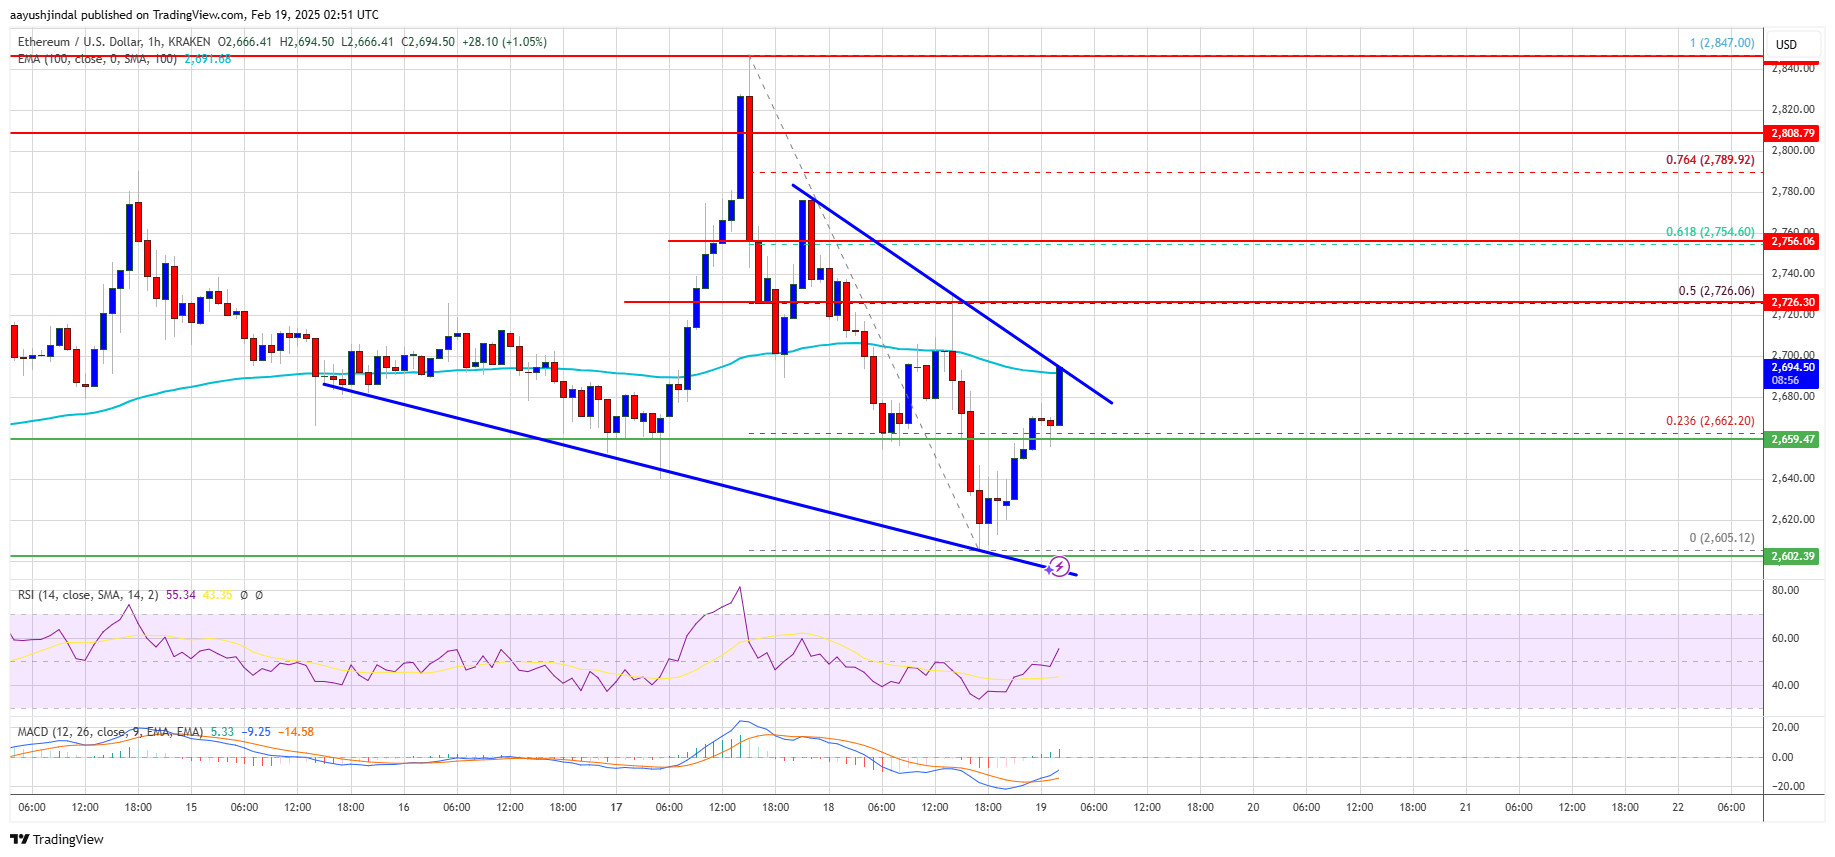Click the purple lightning event marker on chart
Image resolution: width=1835 pixels, height=857 pixels.
click(1058, 567)
